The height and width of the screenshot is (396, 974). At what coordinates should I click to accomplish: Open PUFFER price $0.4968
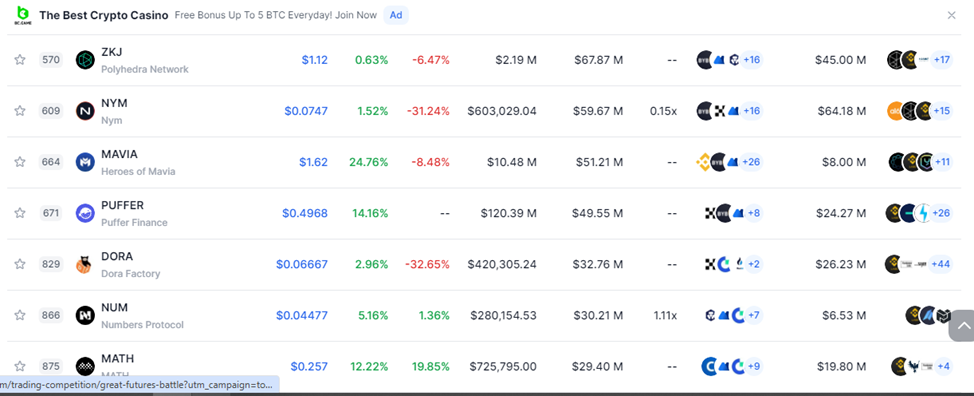tap(305, 213)
